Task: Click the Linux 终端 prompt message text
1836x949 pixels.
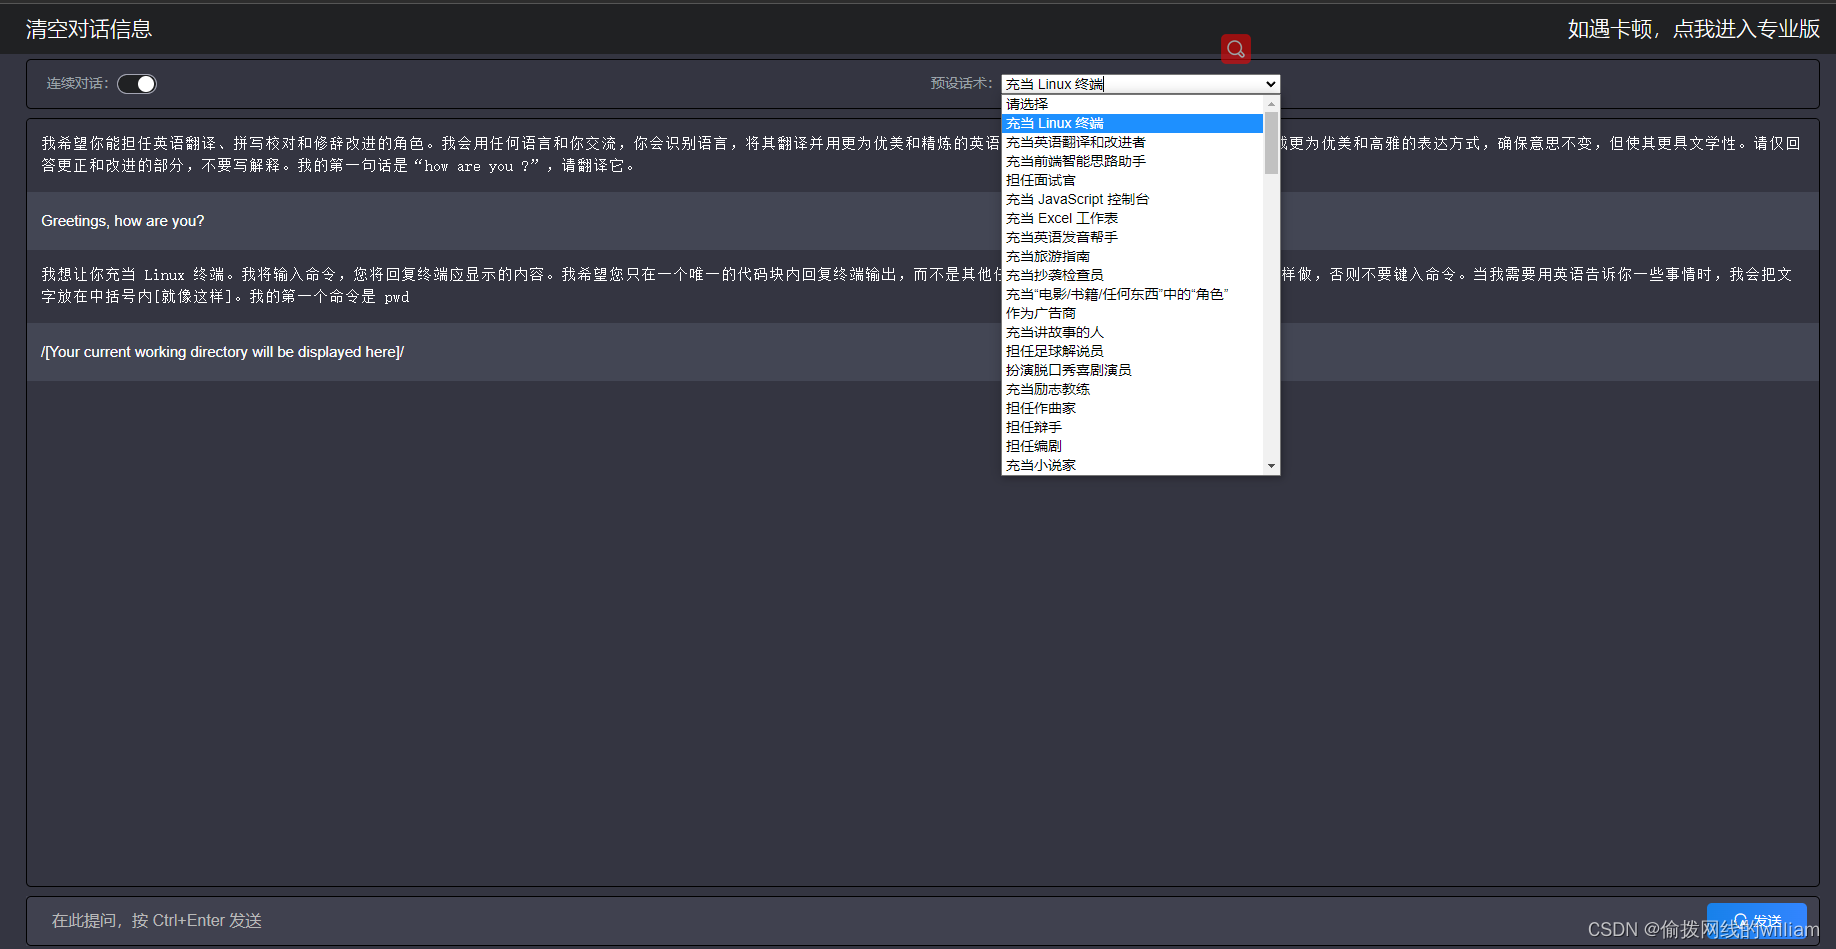Action: (x=918, y=285)
